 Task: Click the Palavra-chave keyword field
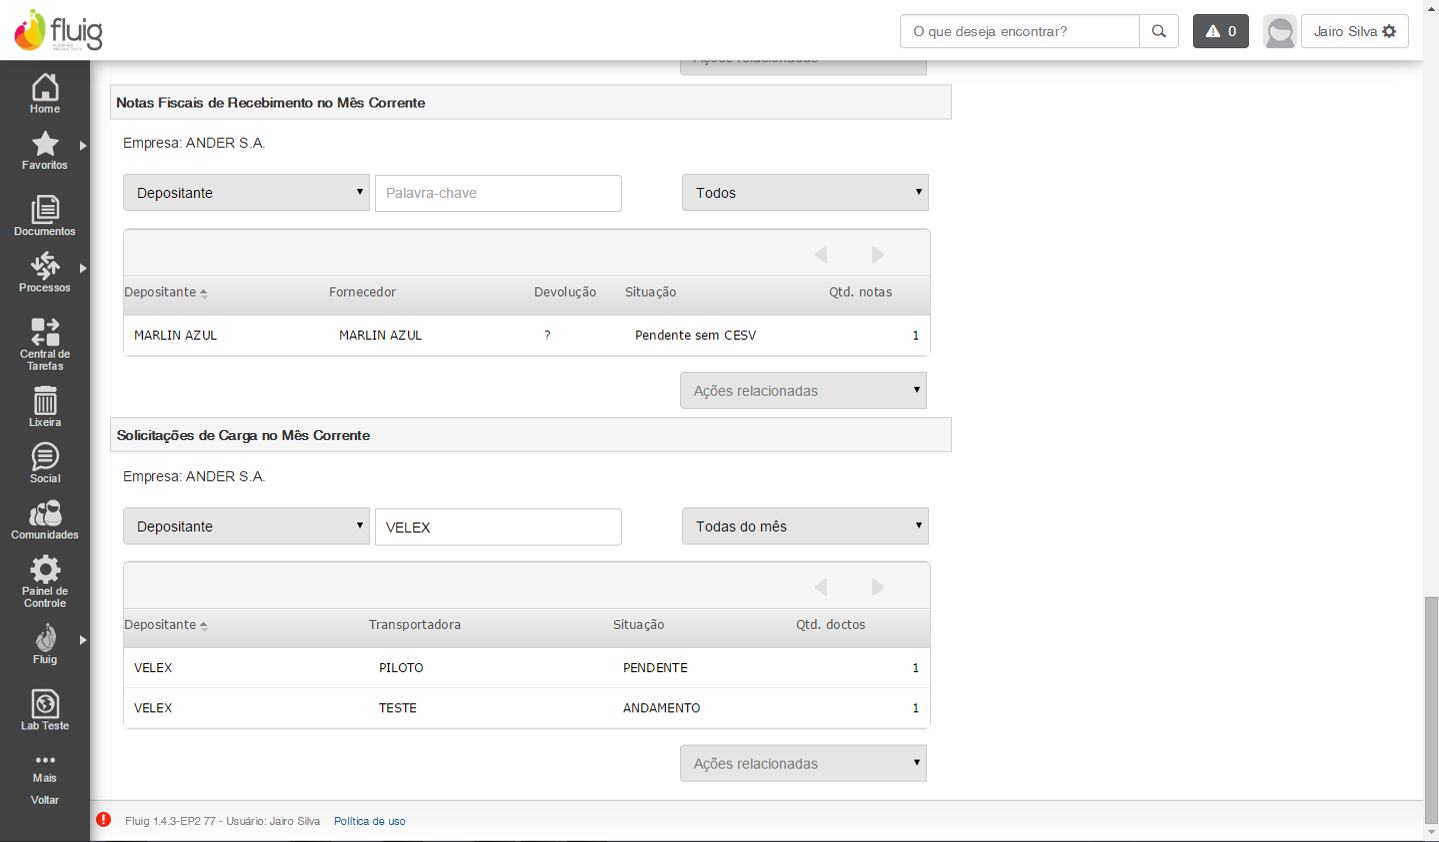(498, 193)
